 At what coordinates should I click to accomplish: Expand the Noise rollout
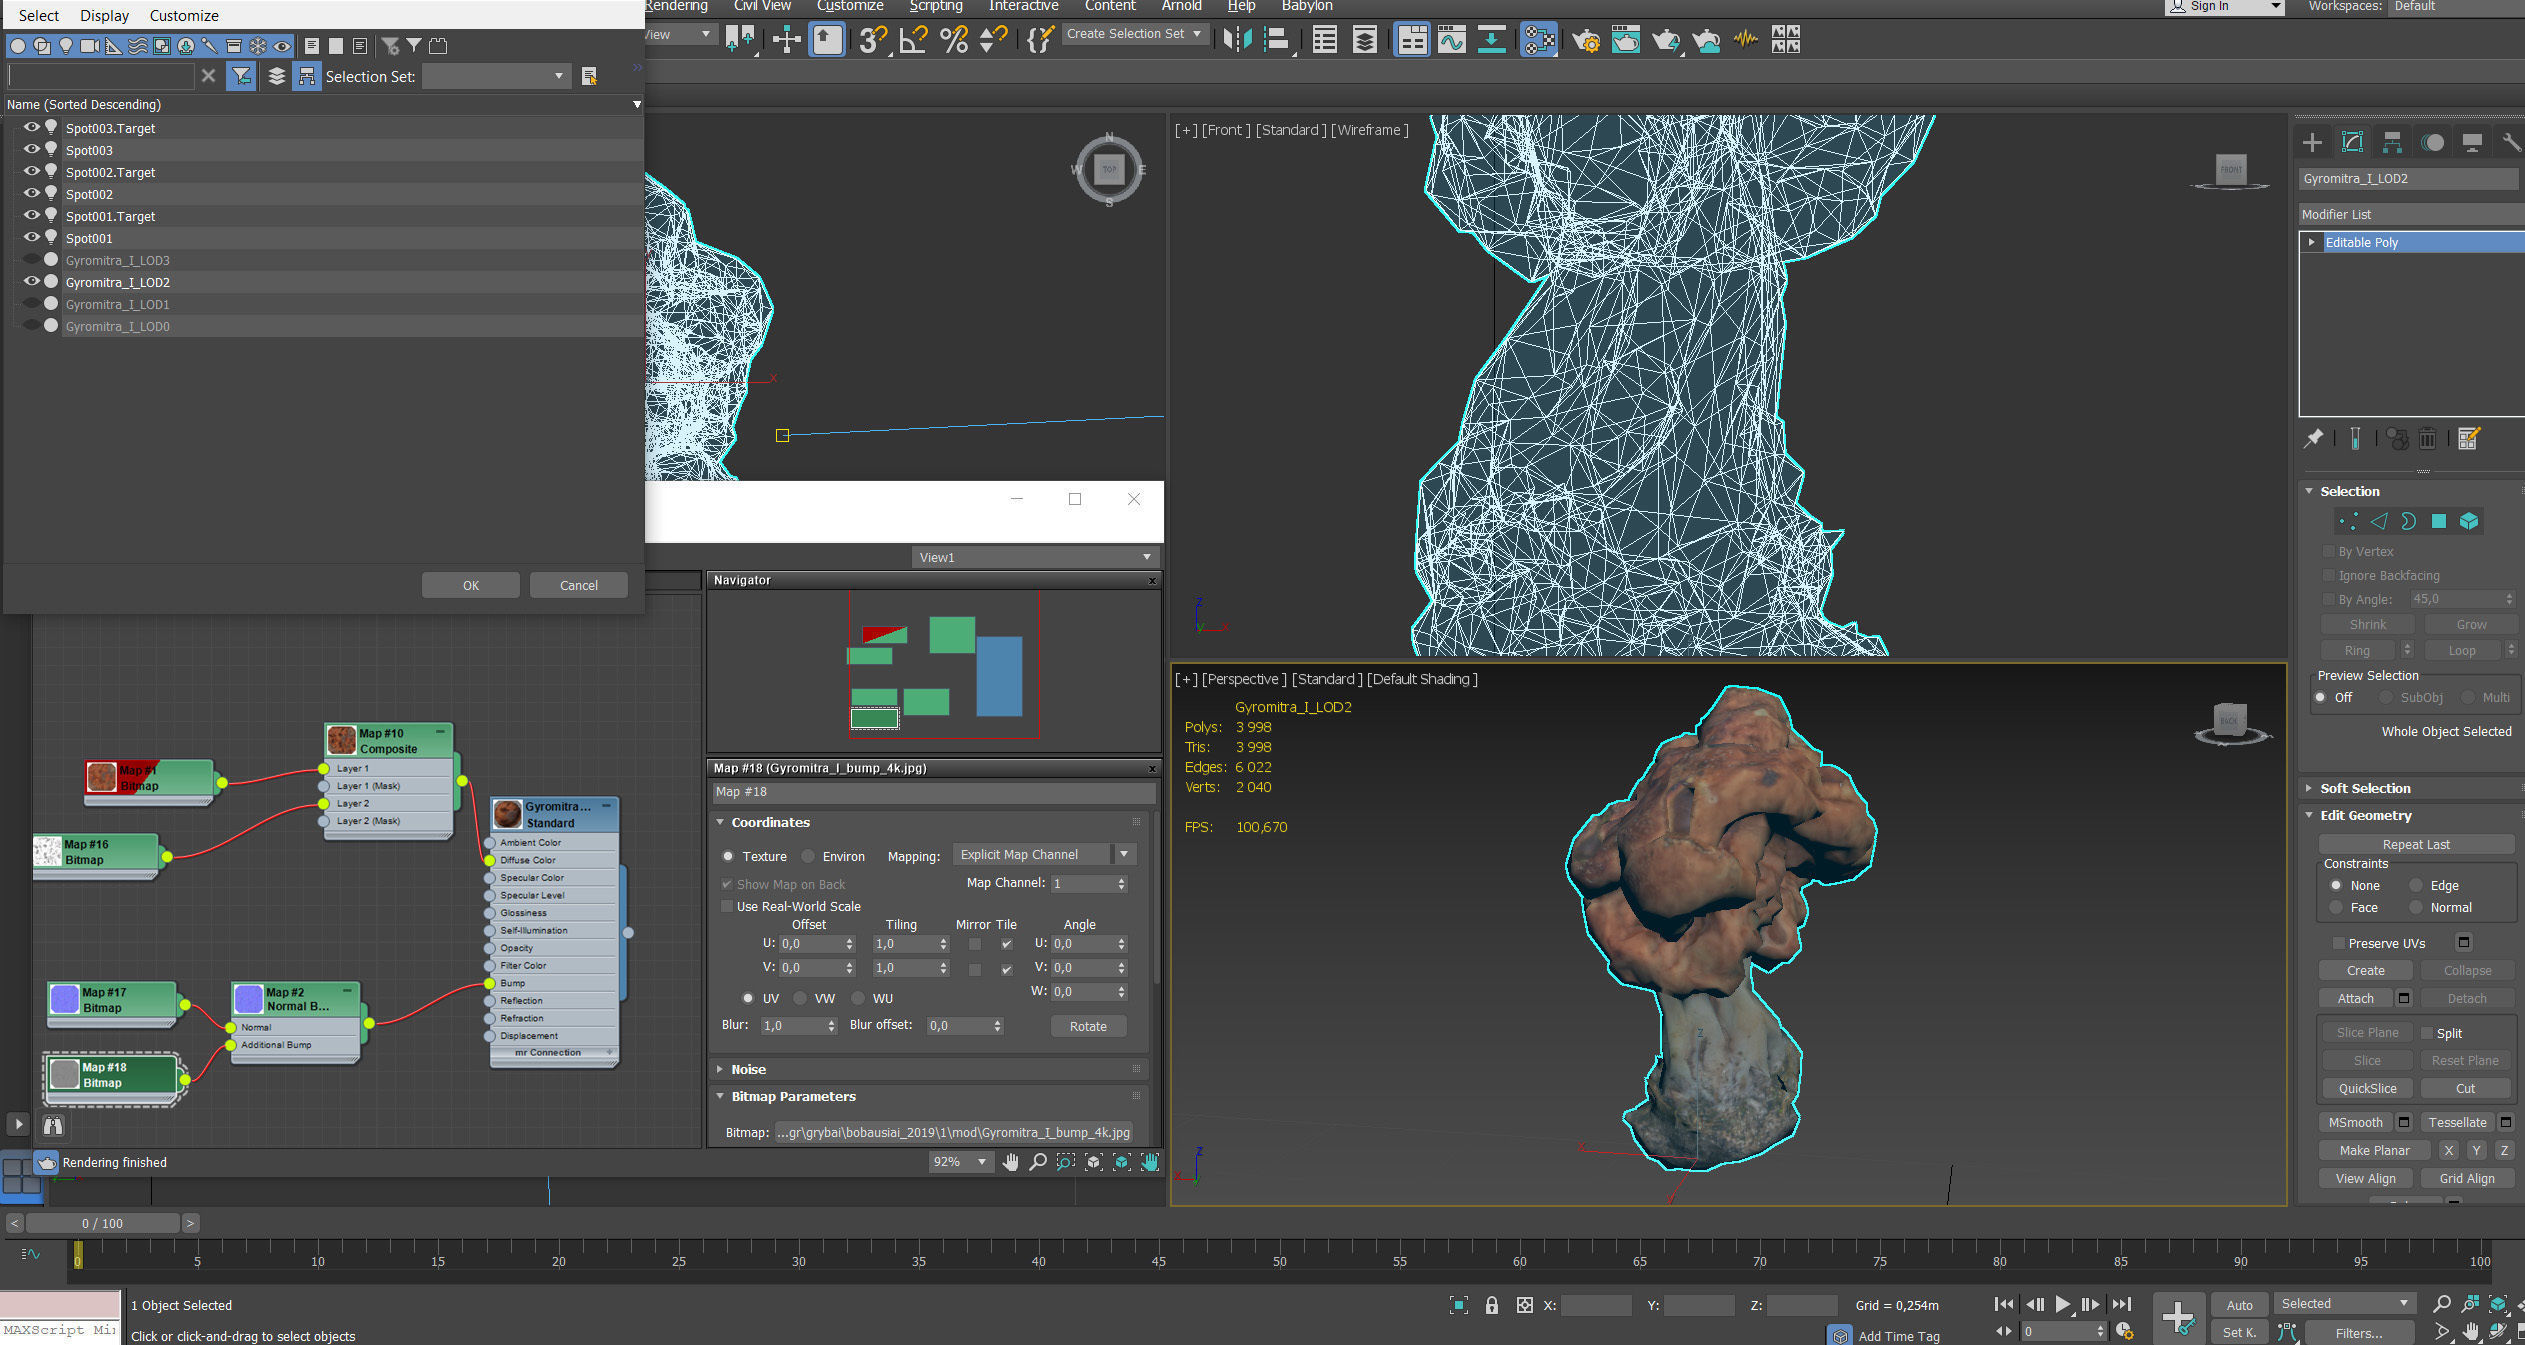748,1069
